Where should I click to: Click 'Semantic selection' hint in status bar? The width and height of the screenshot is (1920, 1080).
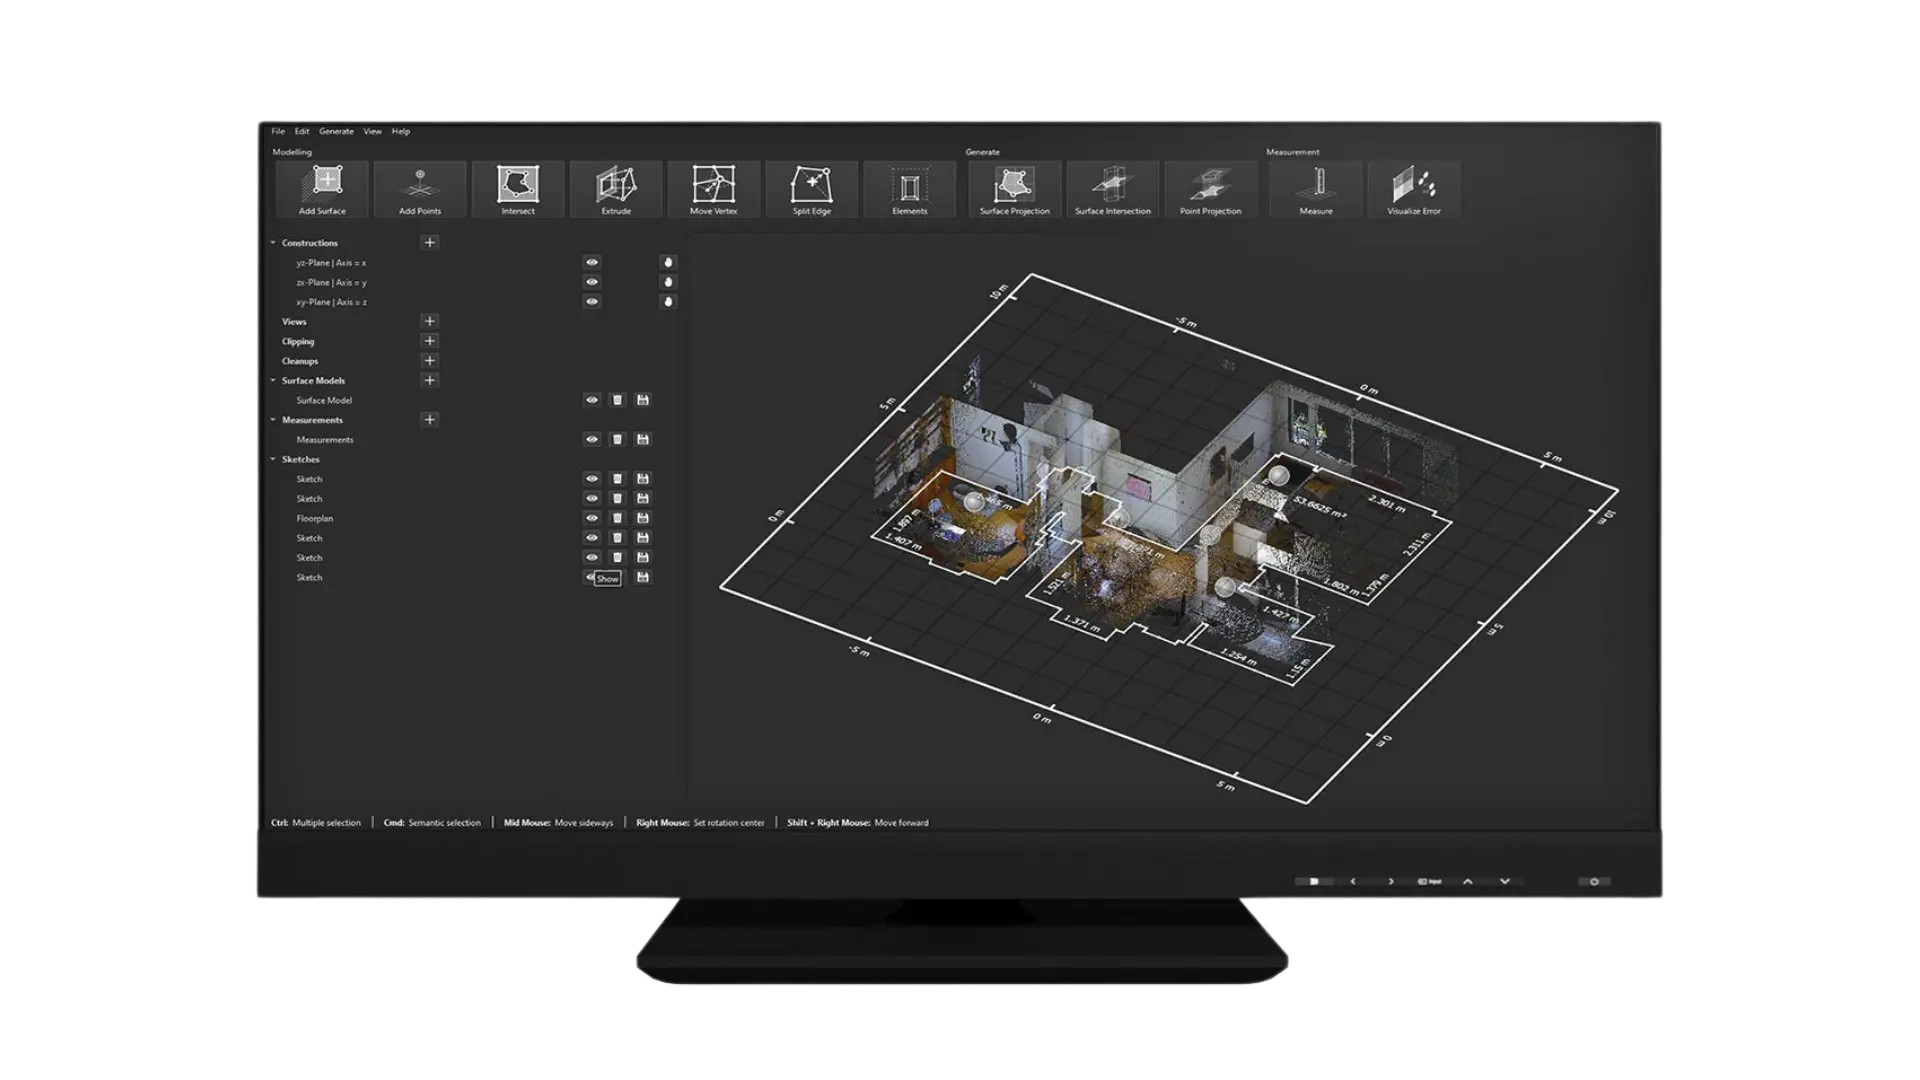[444, 823]
